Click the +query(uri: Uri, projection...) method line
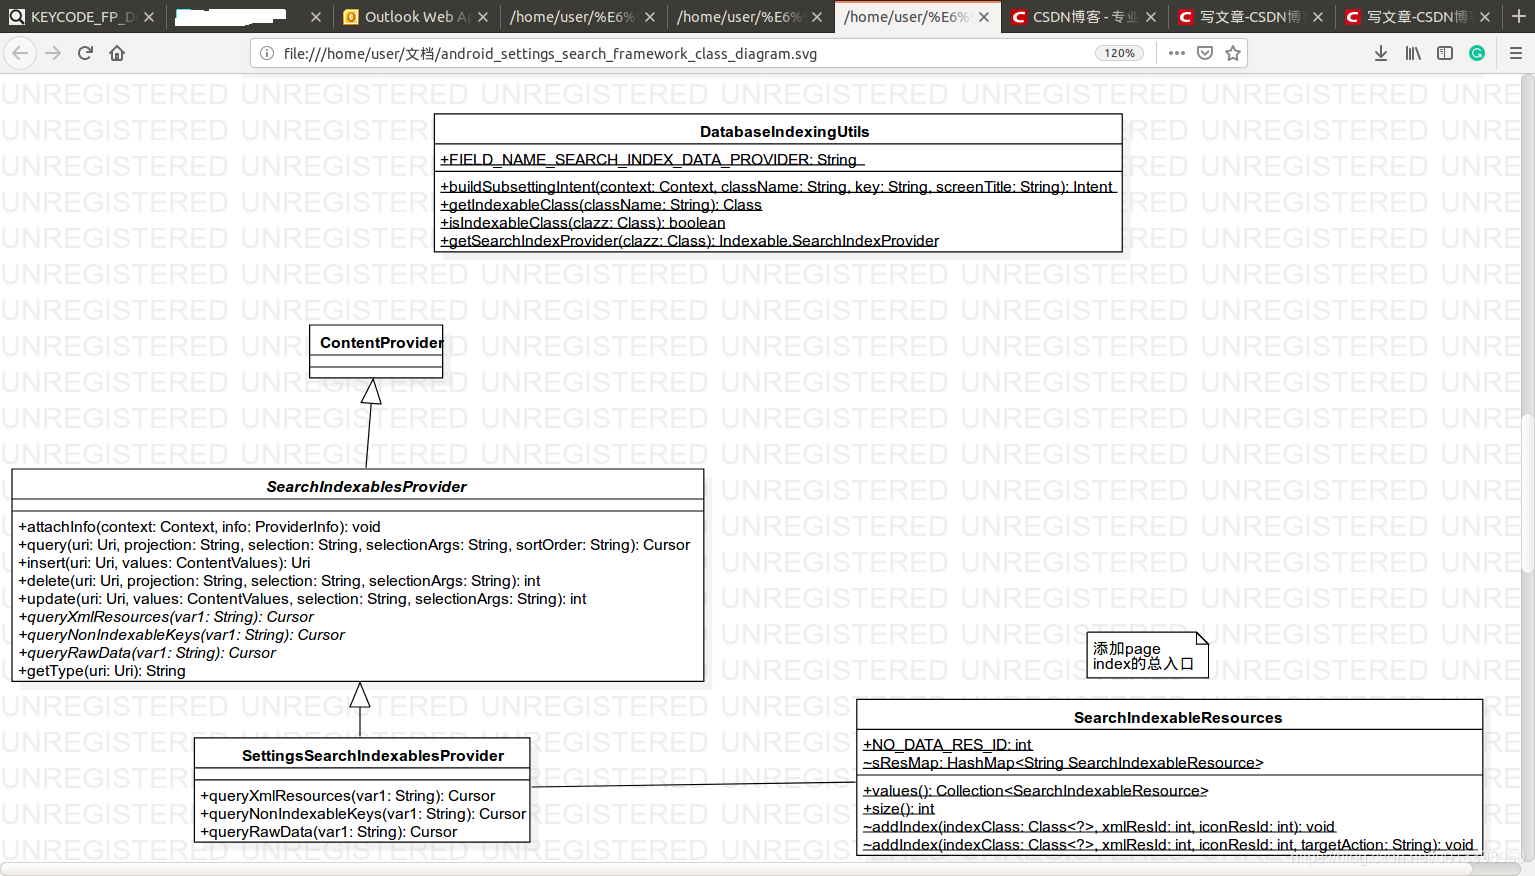The width and height of the screenshot is (1535, 876). [354, 545]
